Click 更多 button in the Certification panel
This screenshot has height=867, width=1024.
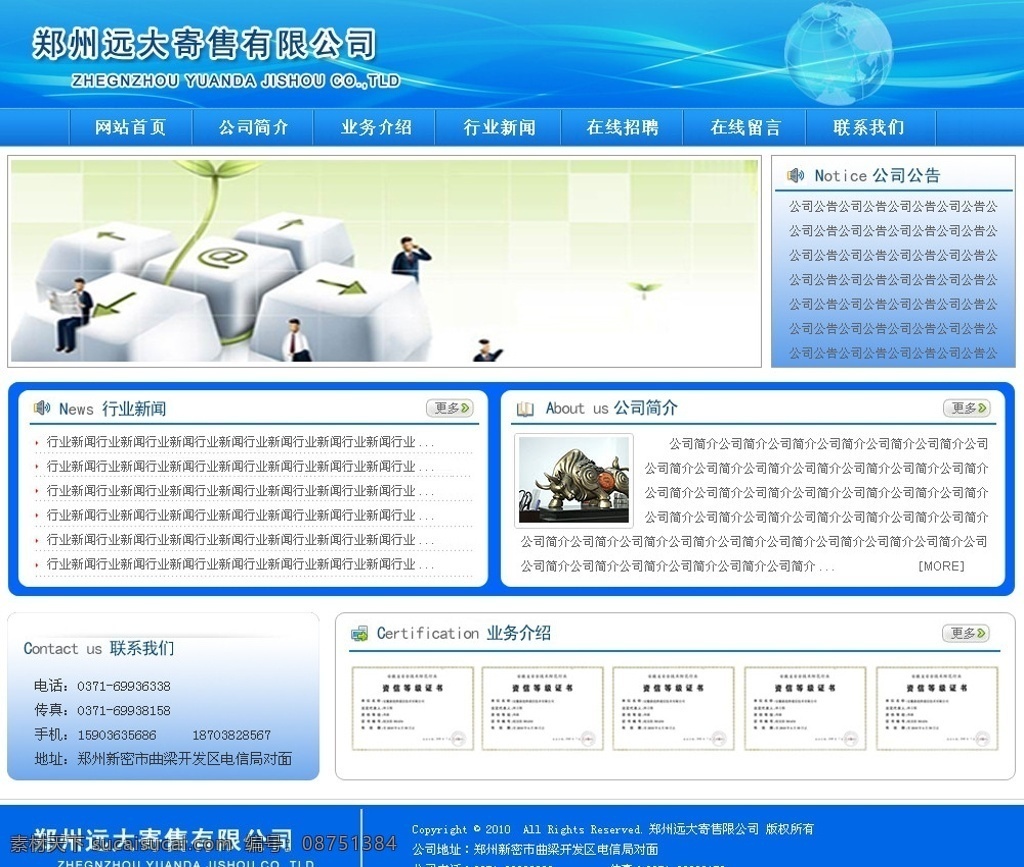click(x=965, y=633)
